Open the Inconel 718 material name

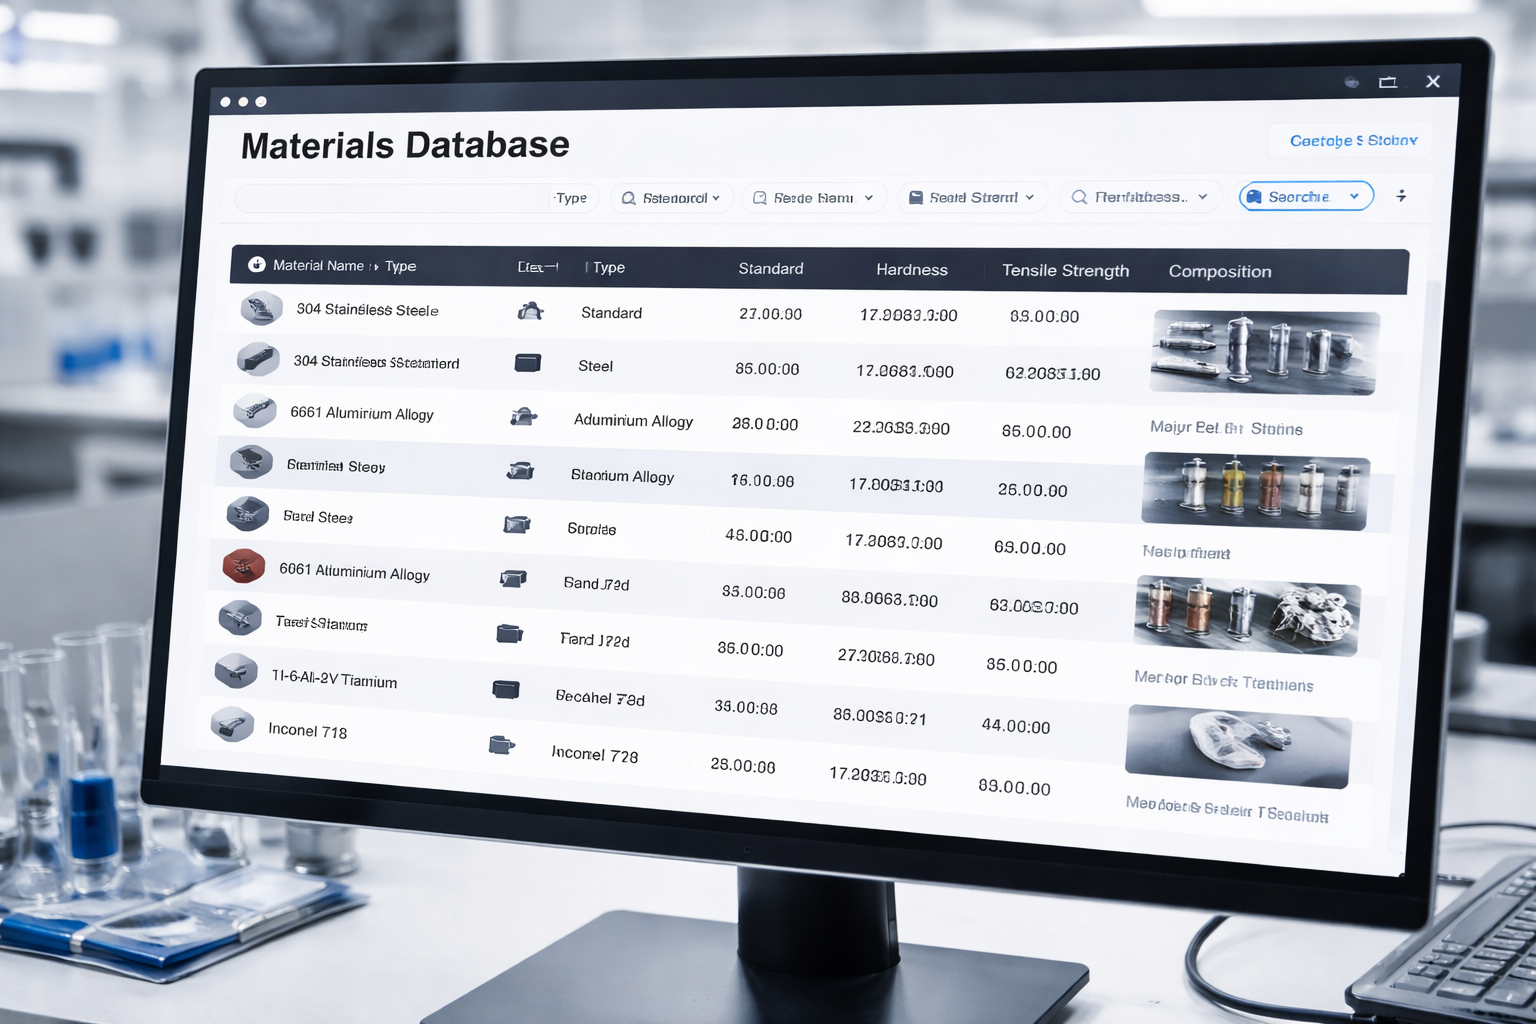pyautogui.click(x=307, y=730)
